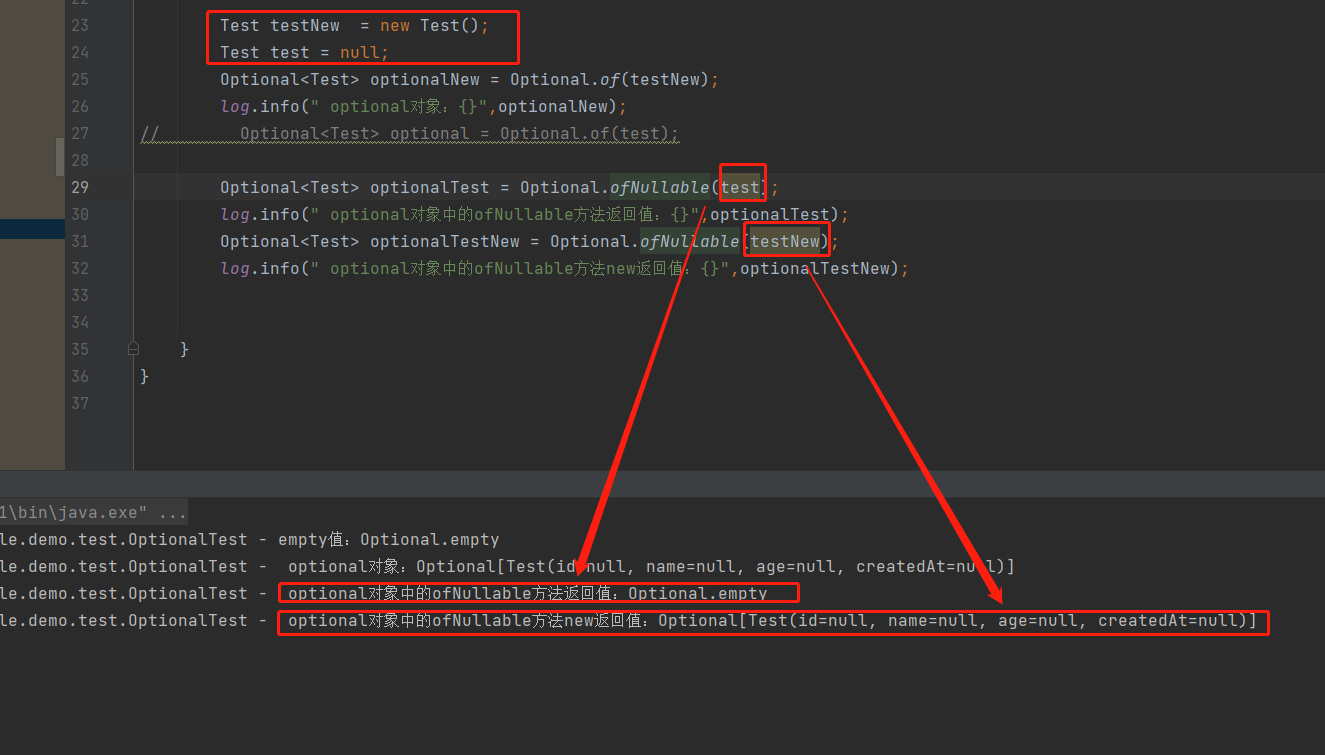Click console output 'ofNullable方法返回值：Optional.empty'
This screenshot has width=1325, height=755.
(527, 593)
